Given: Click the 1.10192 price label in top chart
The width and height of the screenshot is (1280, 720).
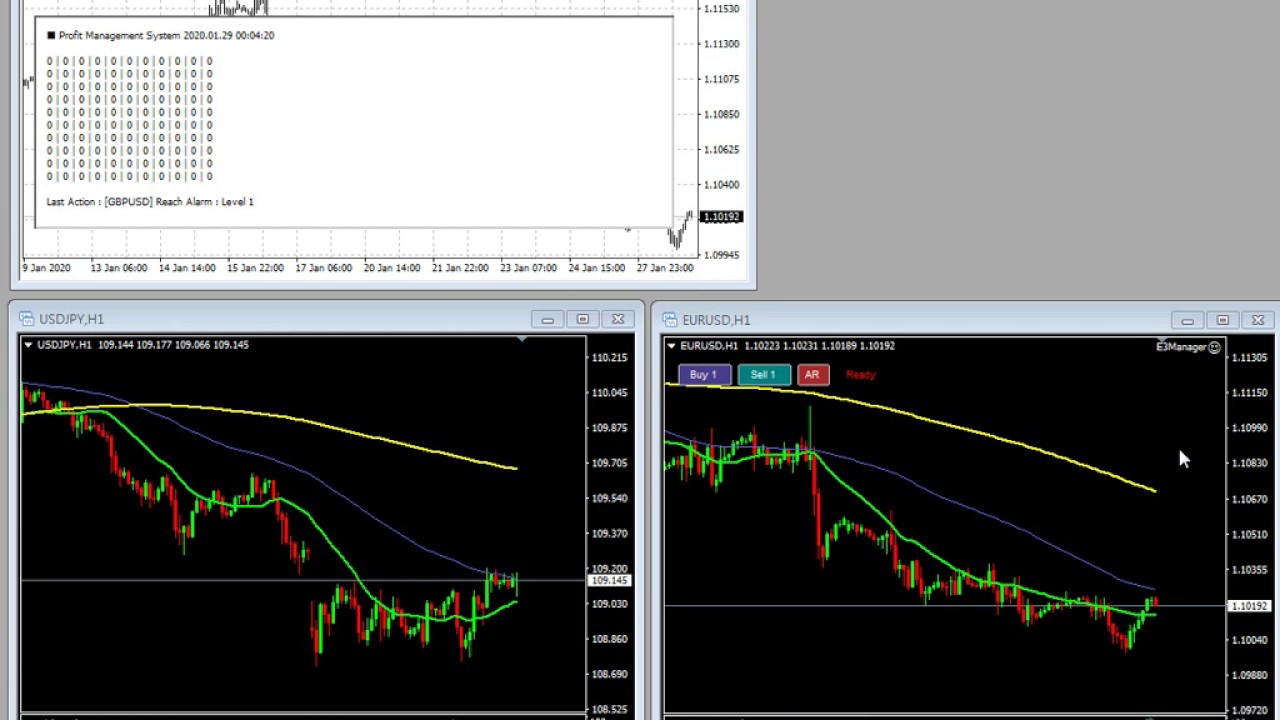Looking at the screenshot, I should coord(721,217).
